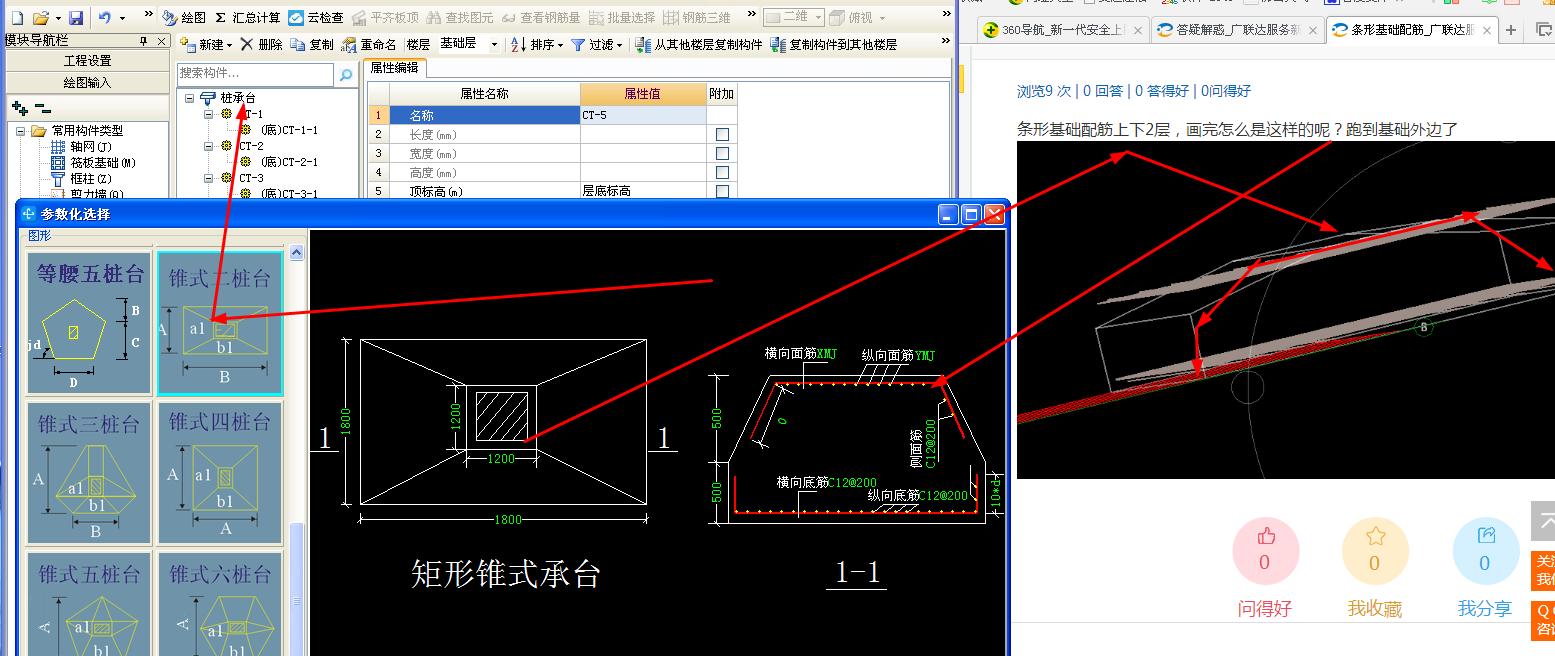The image size is (1555, 656).
Task: Click 复制构件到其他楼层 button
Action: (x=833, y=45)
